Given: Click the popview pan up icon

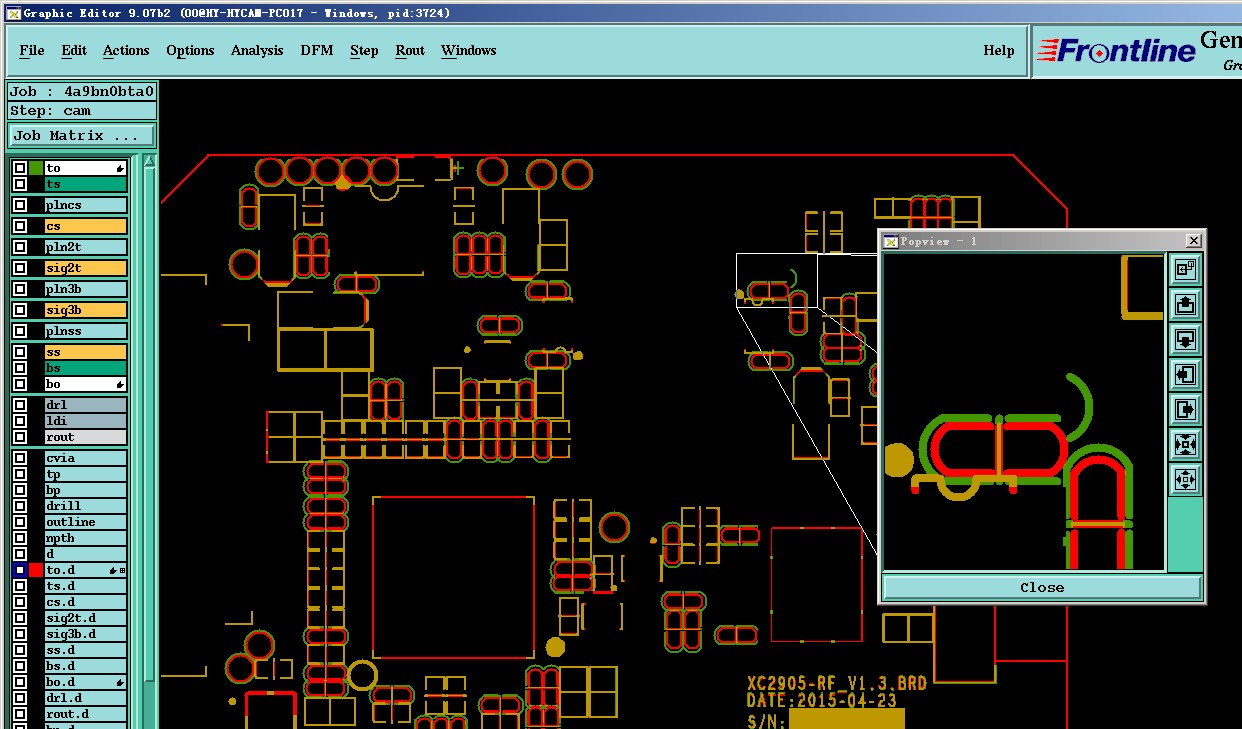Looking at the screenshot, I should 1185,304.
